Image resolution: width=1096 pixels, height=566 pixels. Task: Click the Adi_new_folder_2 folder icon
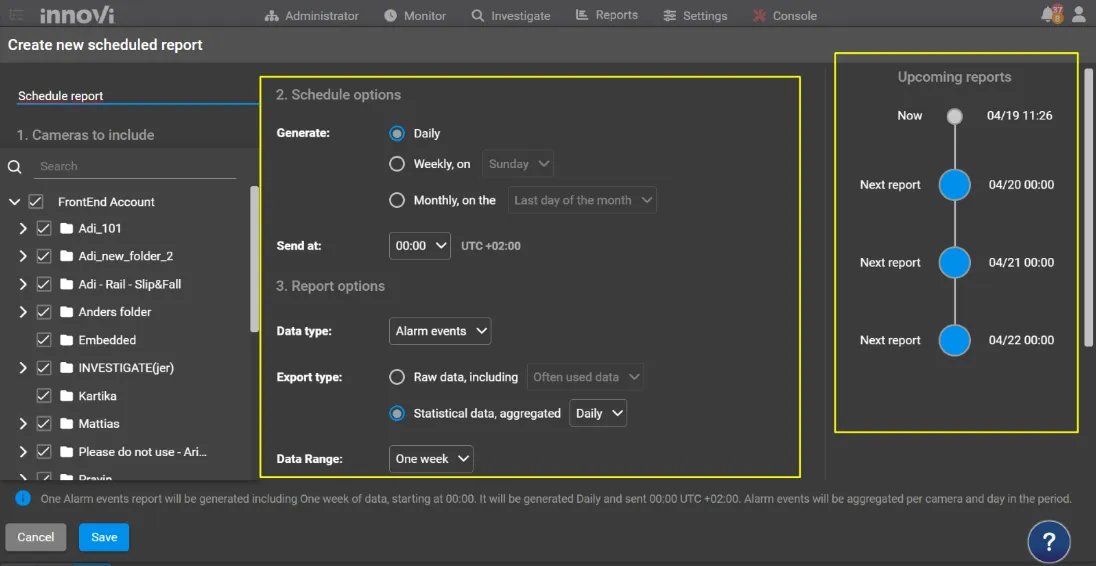[x=66, y=256]
